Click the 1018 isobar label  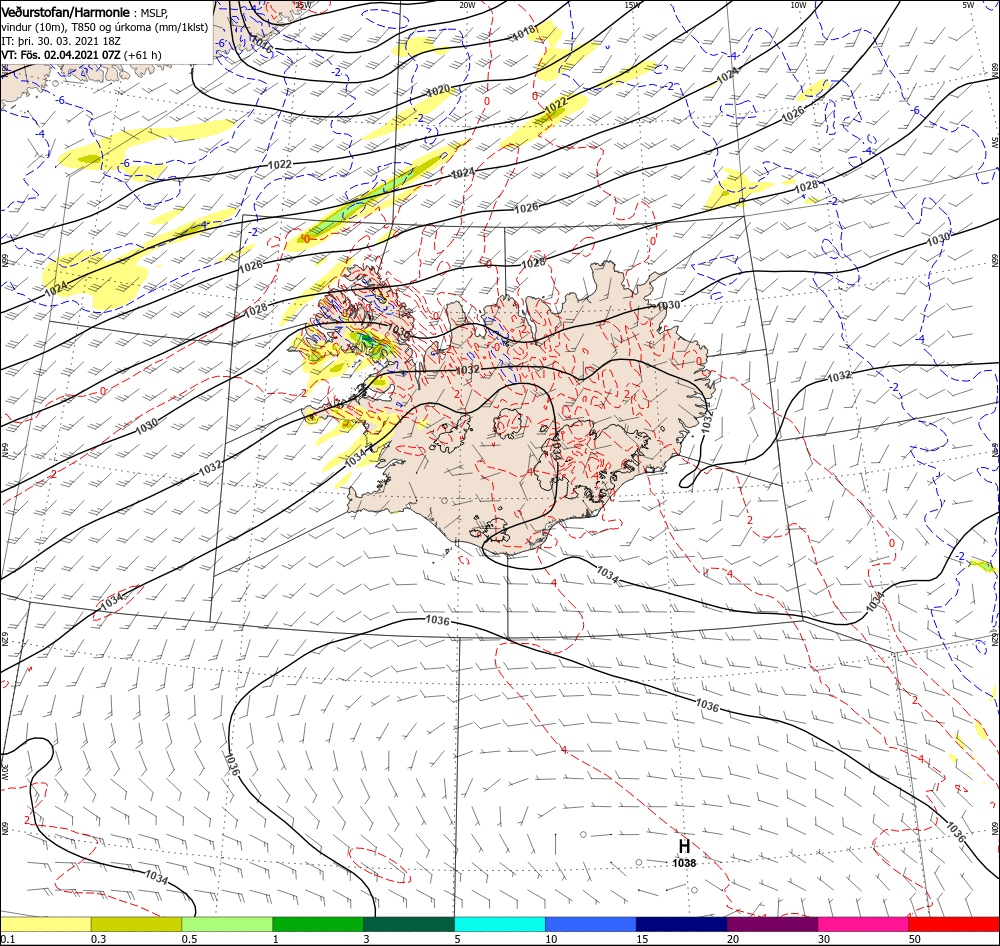coord(524,33)
